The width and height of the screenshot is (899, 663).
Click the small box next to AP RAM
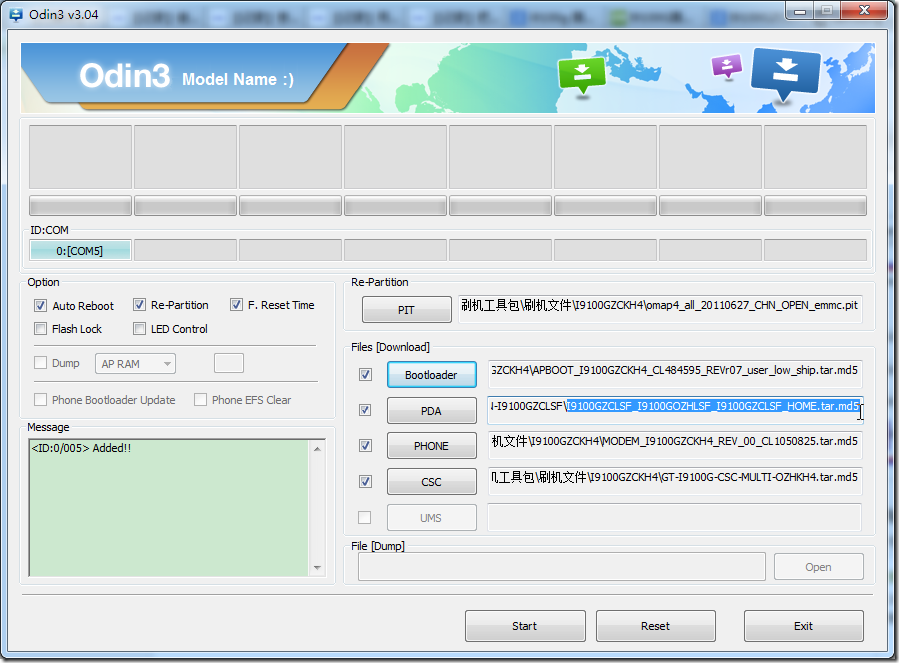229,363
